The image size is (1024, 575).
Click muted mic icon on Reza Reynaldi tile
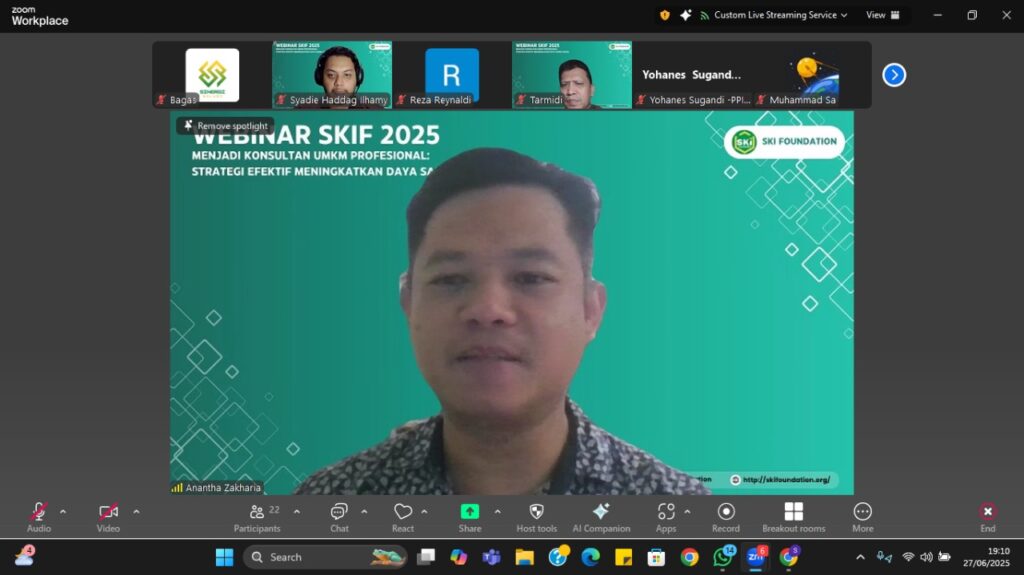pyautogui.click(x=402, y=100)
